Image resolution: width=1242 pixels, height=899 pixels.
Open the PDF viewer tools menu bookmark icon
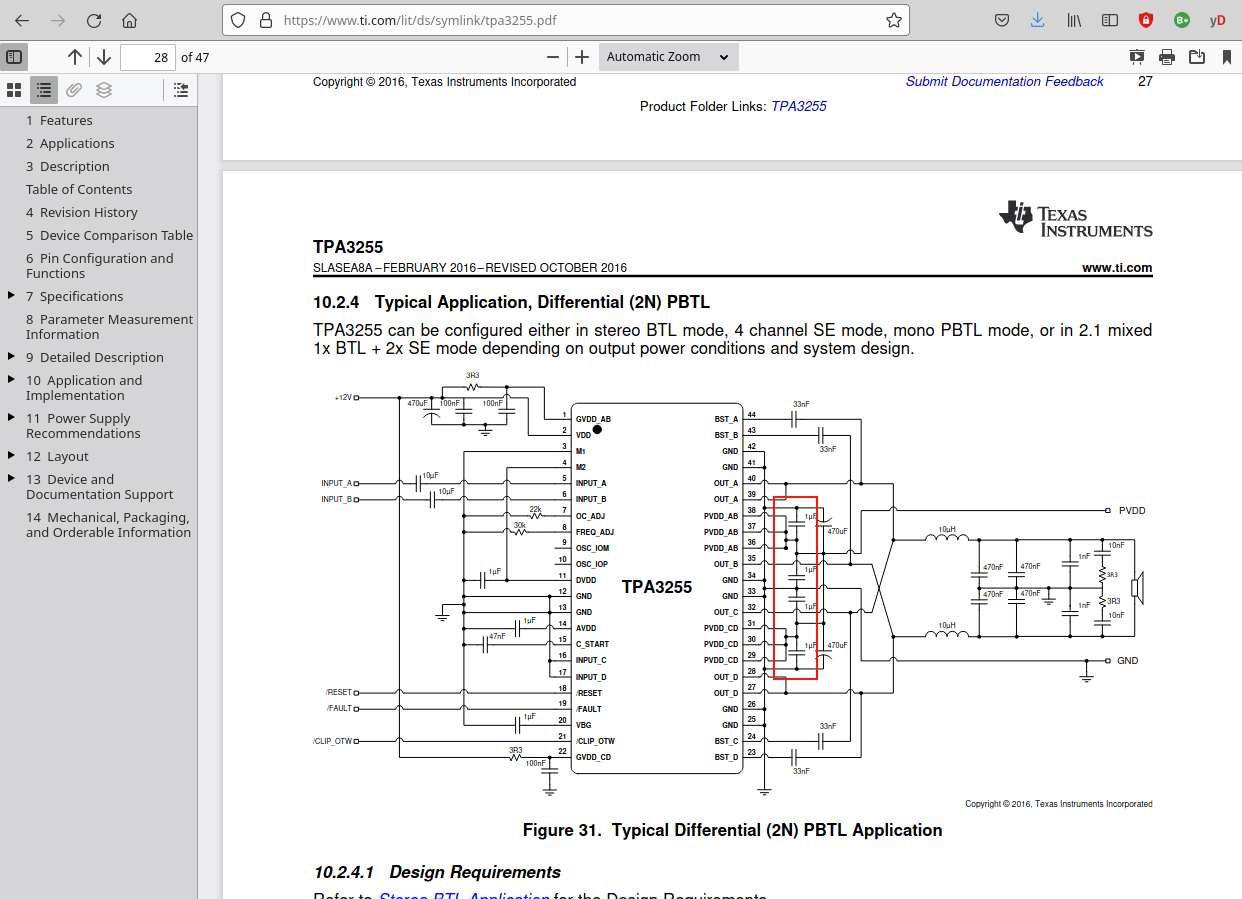click(x=1227, y=57)
